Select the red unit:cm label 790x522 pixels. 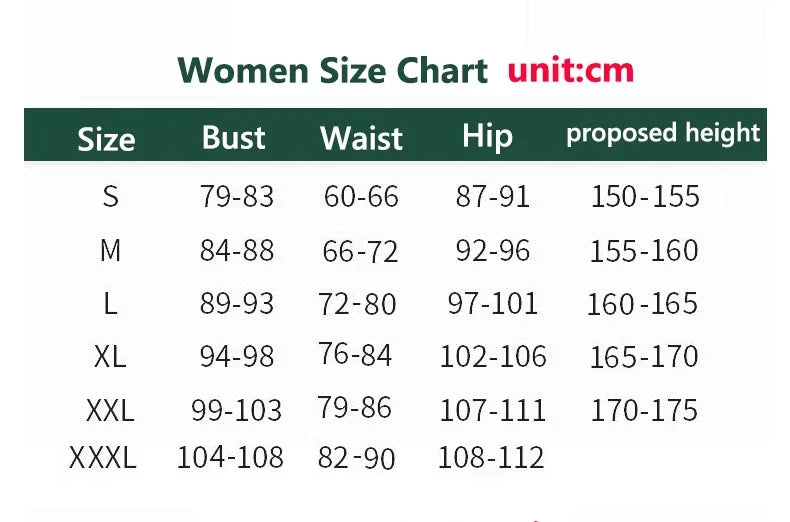pyautogui.click(x=571, y=71)
